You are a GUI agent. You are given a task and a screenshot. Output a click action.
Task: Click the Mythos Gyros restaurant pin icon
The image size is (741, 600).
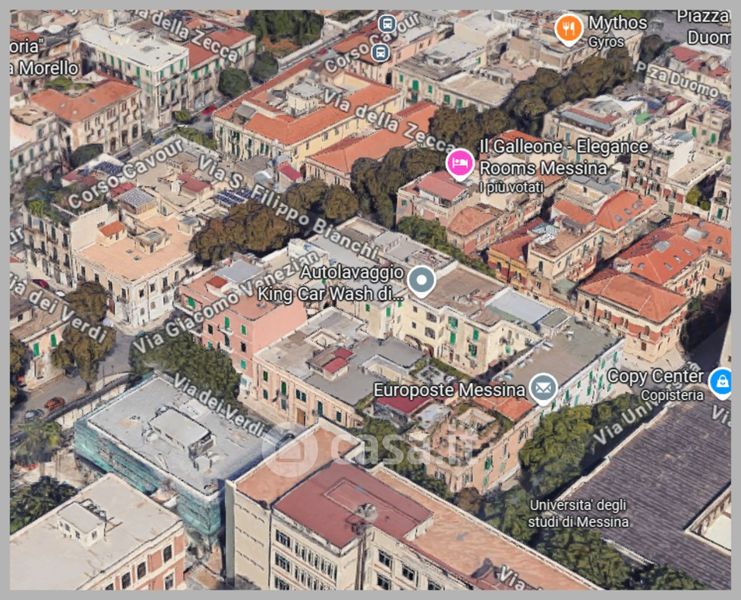pyautogui.click(x=569, y=30)
